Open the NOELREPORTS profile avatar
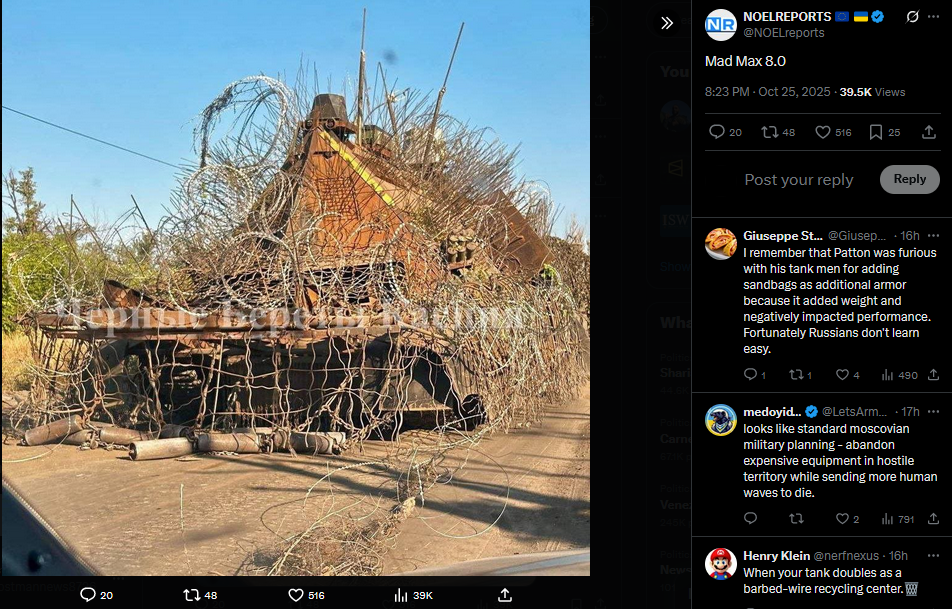The height and width of the screenshot is (609, 952). 721,25
